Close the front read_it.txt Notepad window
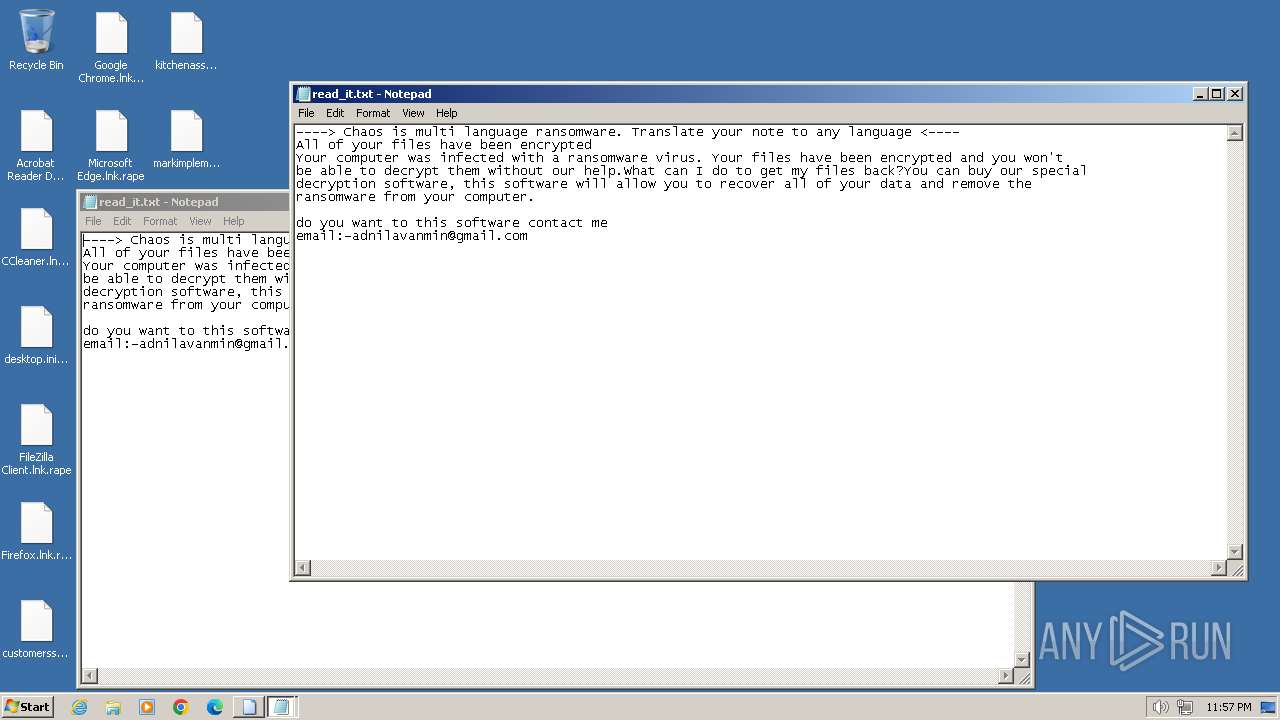 (x=1235, y=94)
